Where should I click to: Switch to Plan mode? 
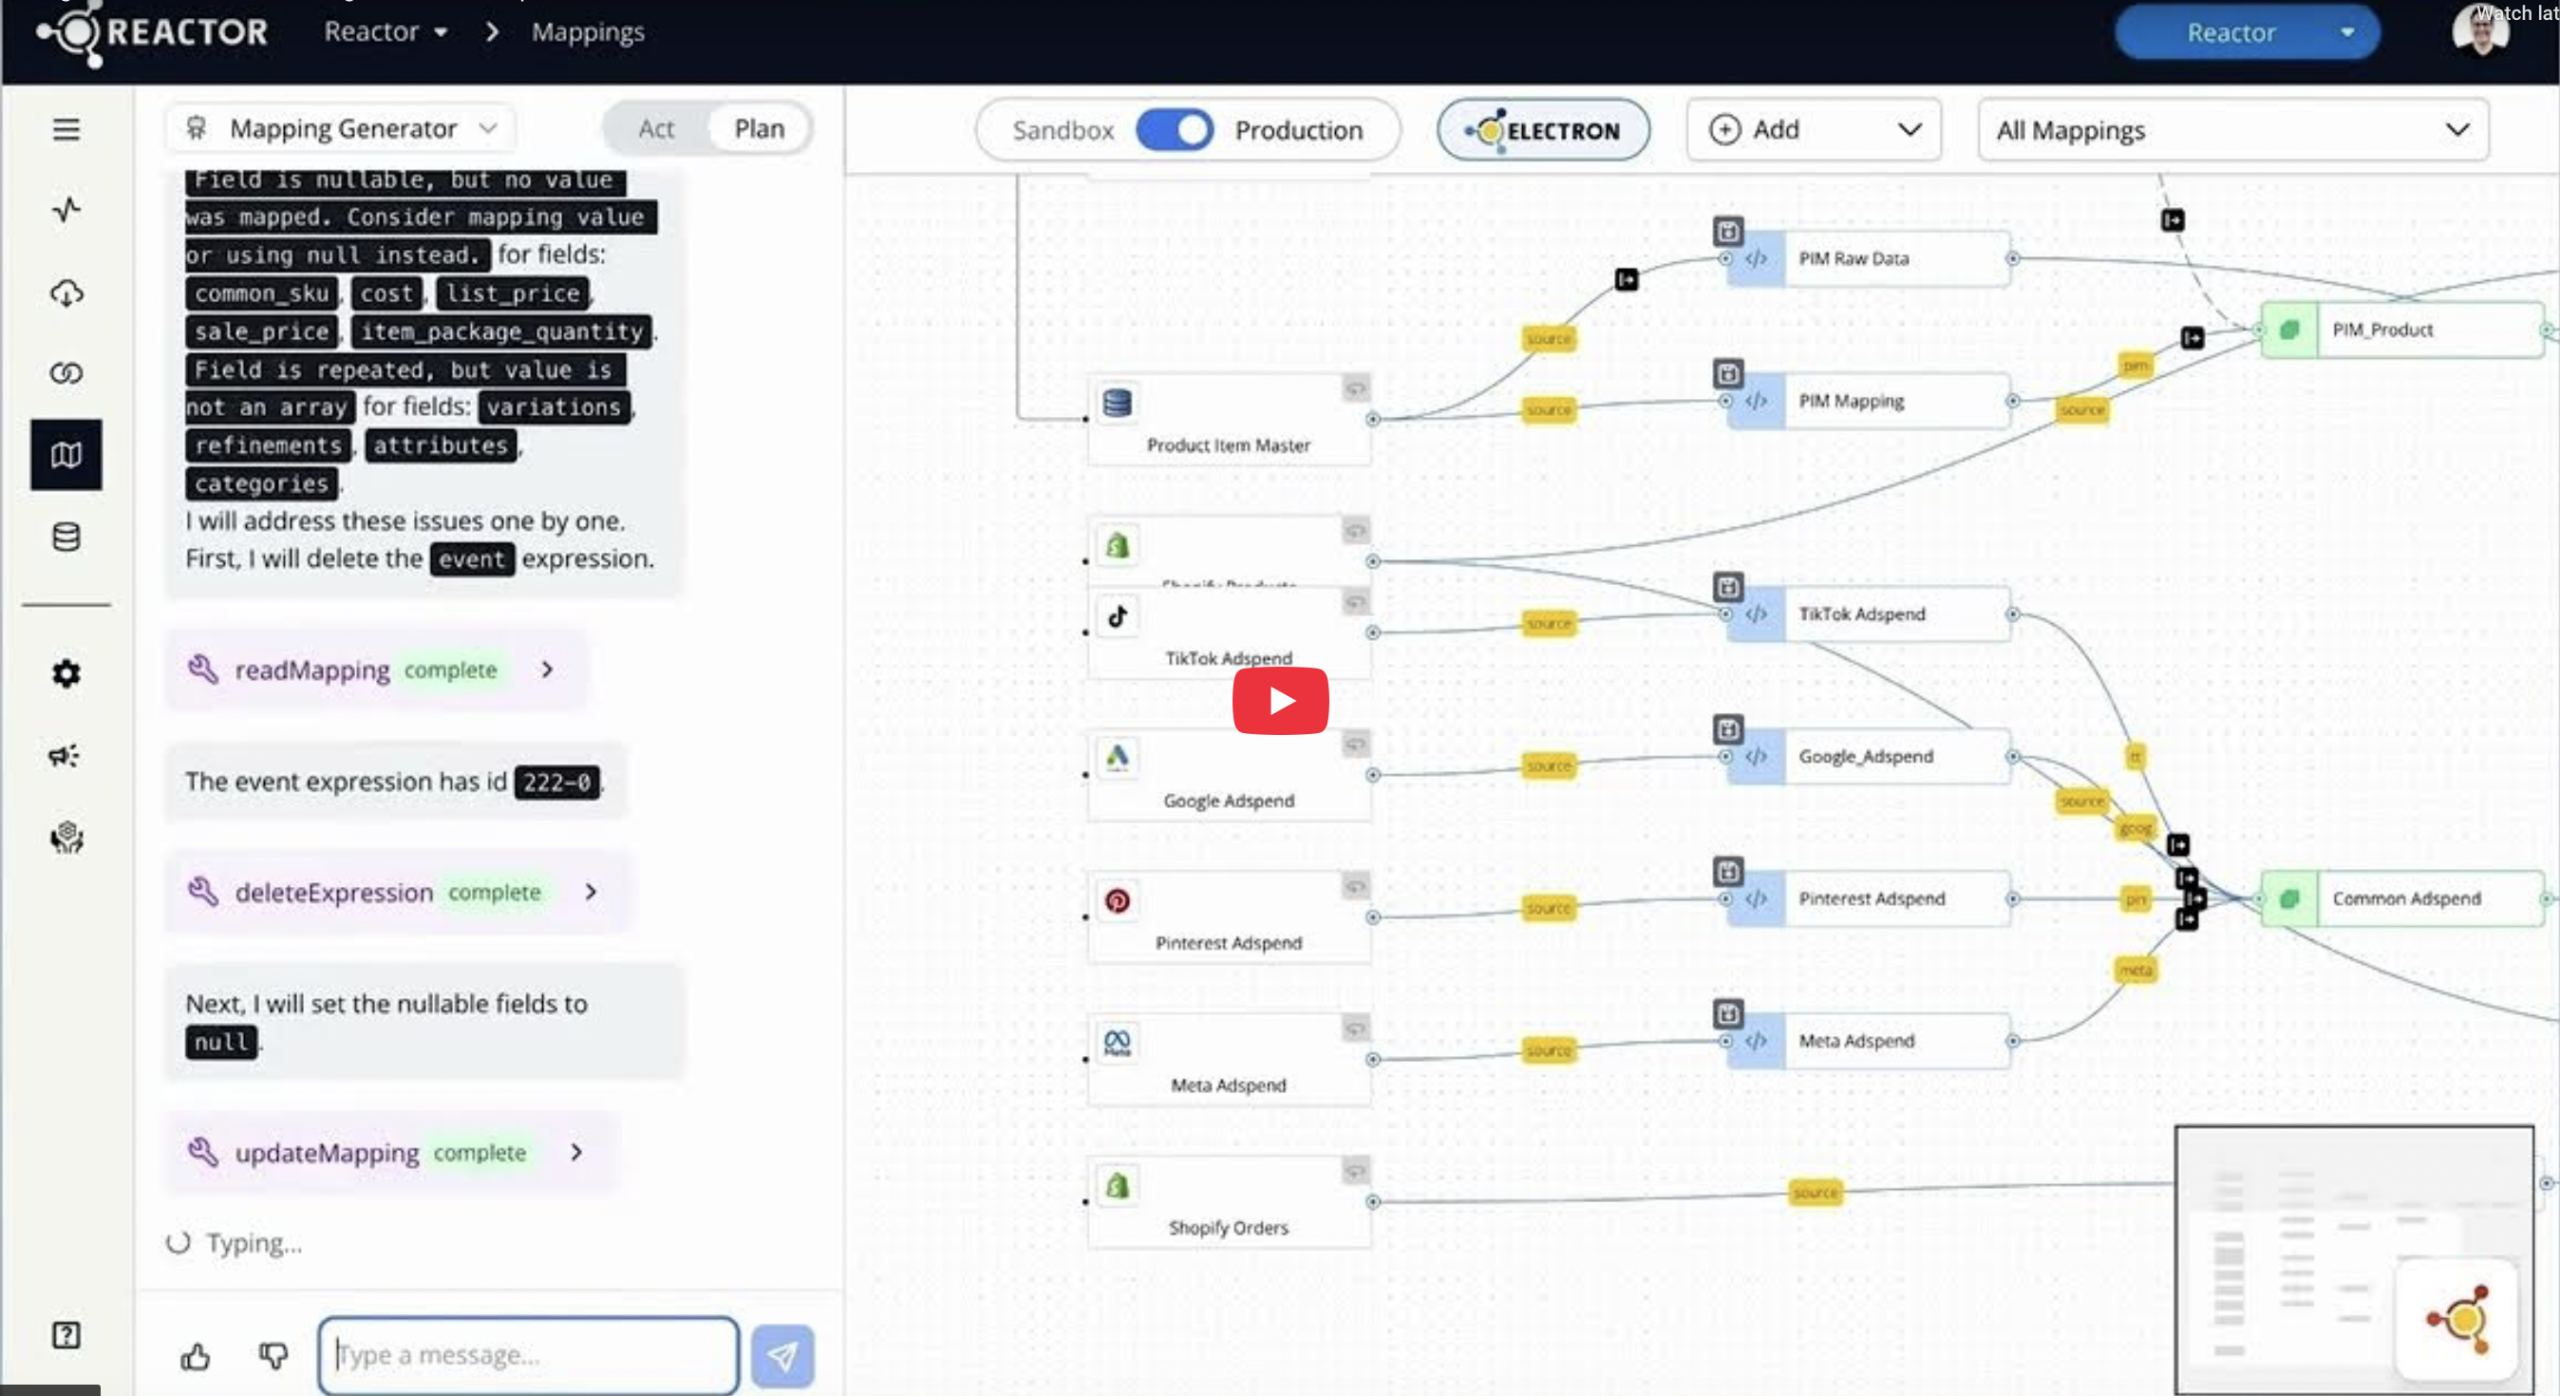[x=759, y=129]
